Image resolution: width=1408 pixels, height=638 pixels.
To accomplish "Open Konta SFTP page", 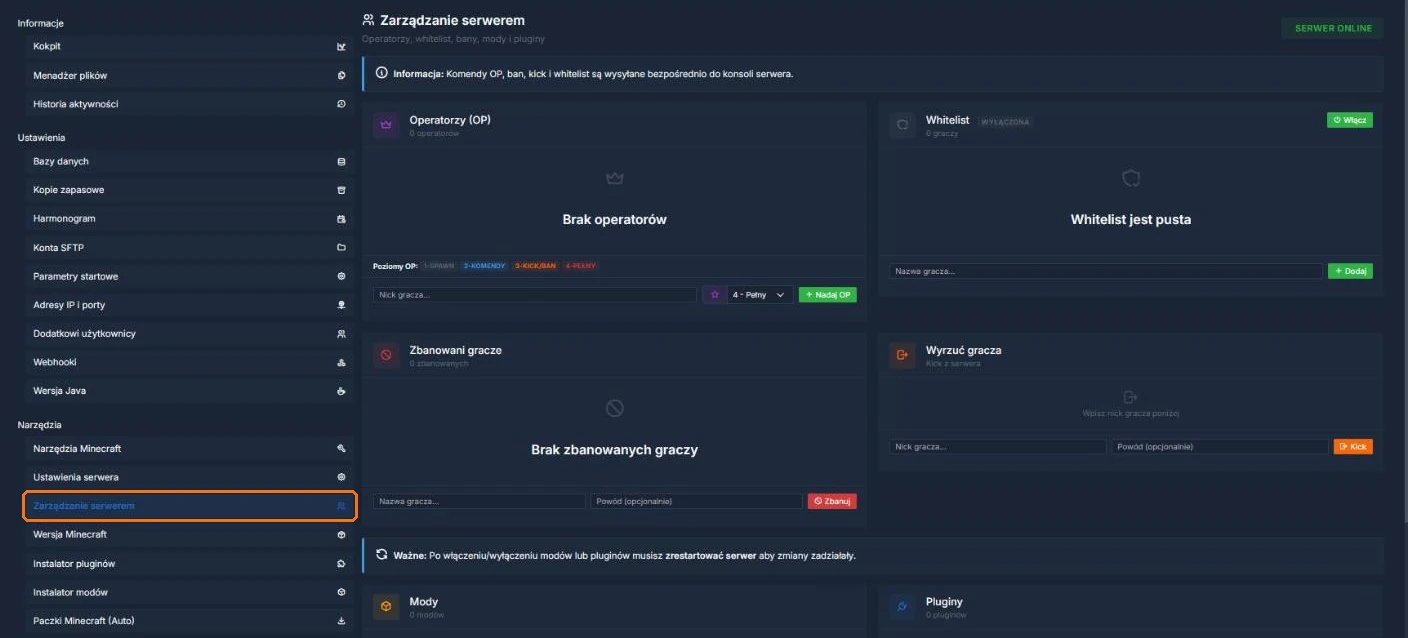I will coord(189,247).
